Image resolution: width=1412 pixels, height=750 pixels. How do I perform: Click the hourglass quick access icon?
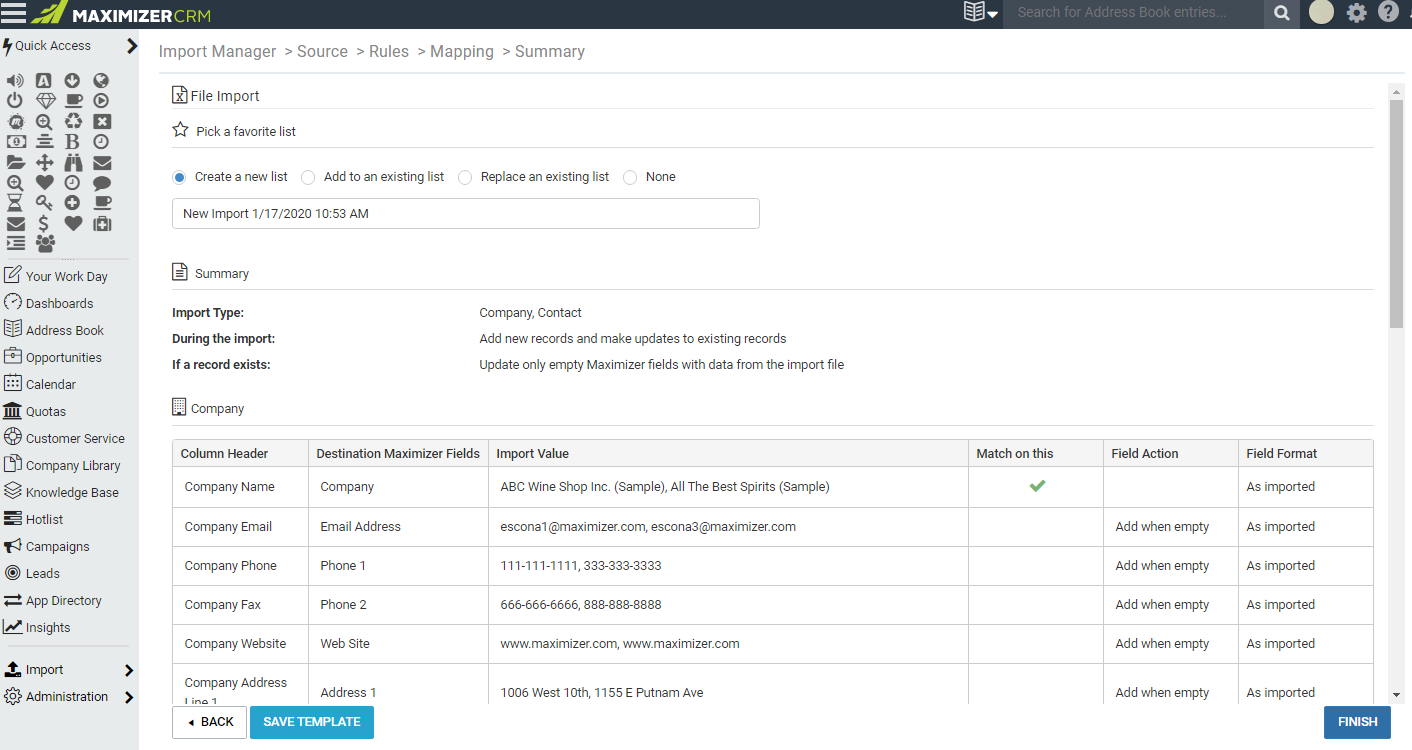point(15,203)
